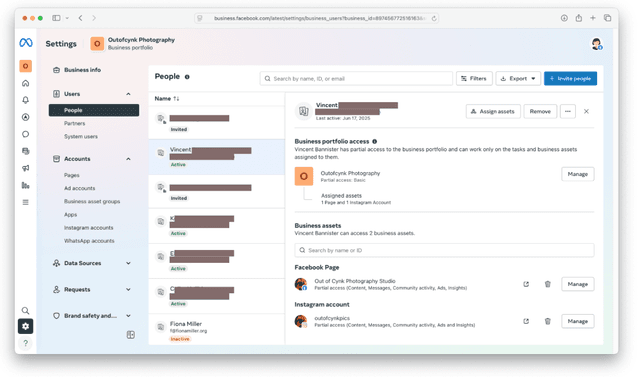Image resolution: width=640 pixels, height=377 pixels.
Task: Open Facebook Page in new window icon
Action: point(526,284)
